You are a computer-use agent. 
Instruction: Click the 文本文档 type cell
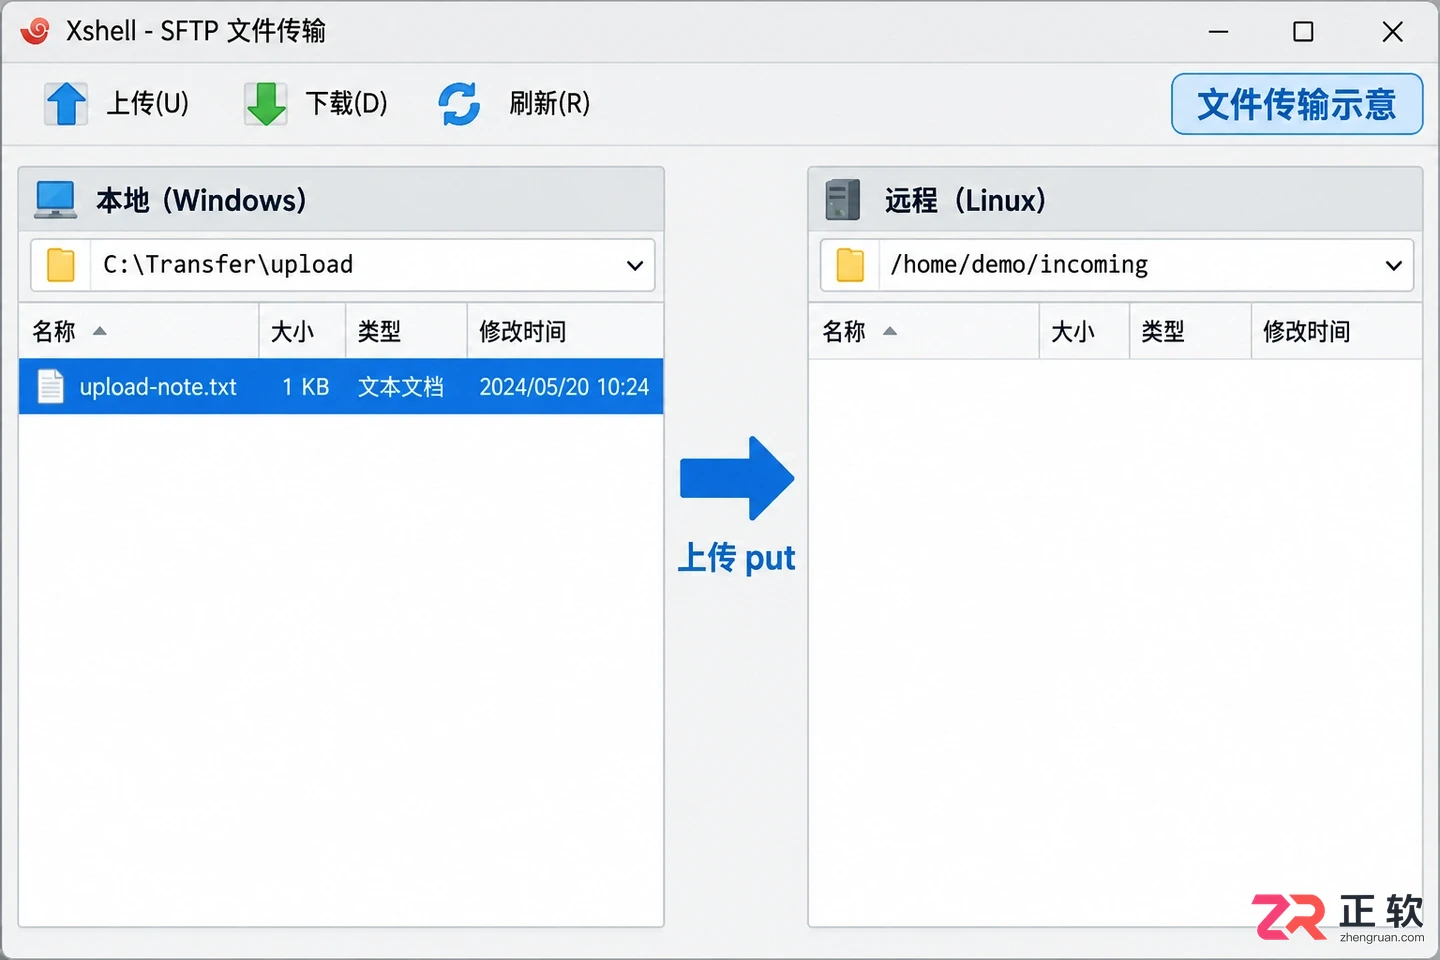tap(401, 387)
